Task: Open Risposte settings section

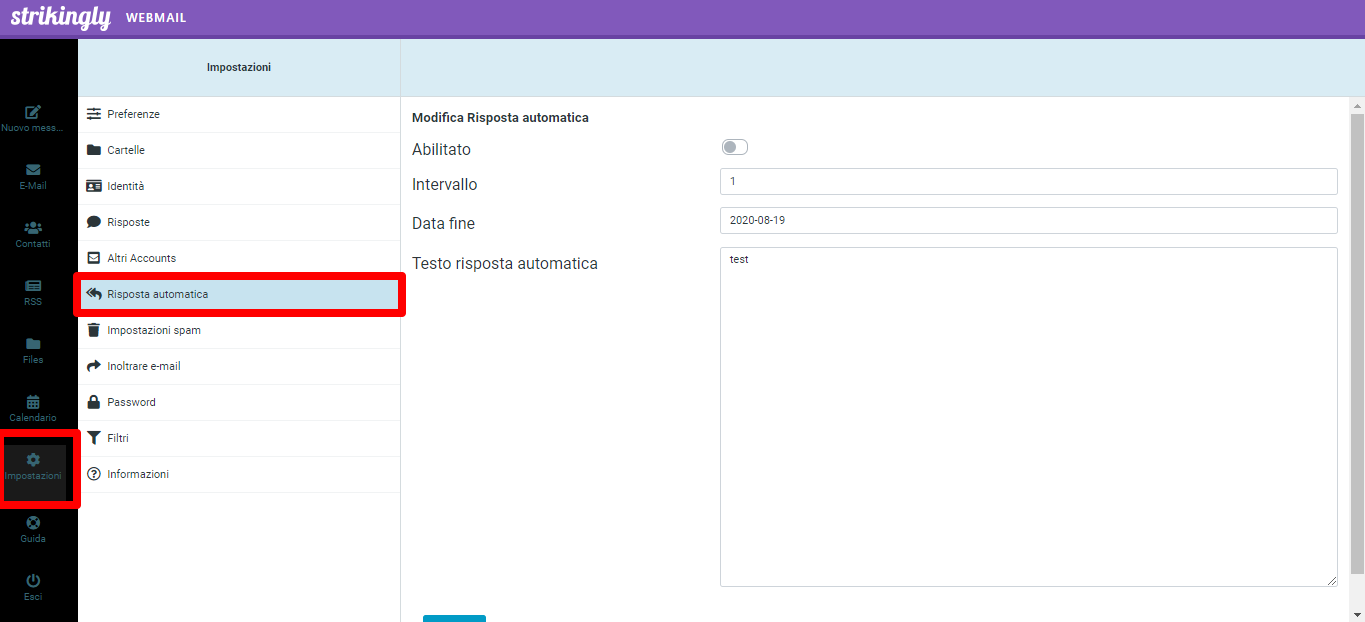Action: [239, 222]
